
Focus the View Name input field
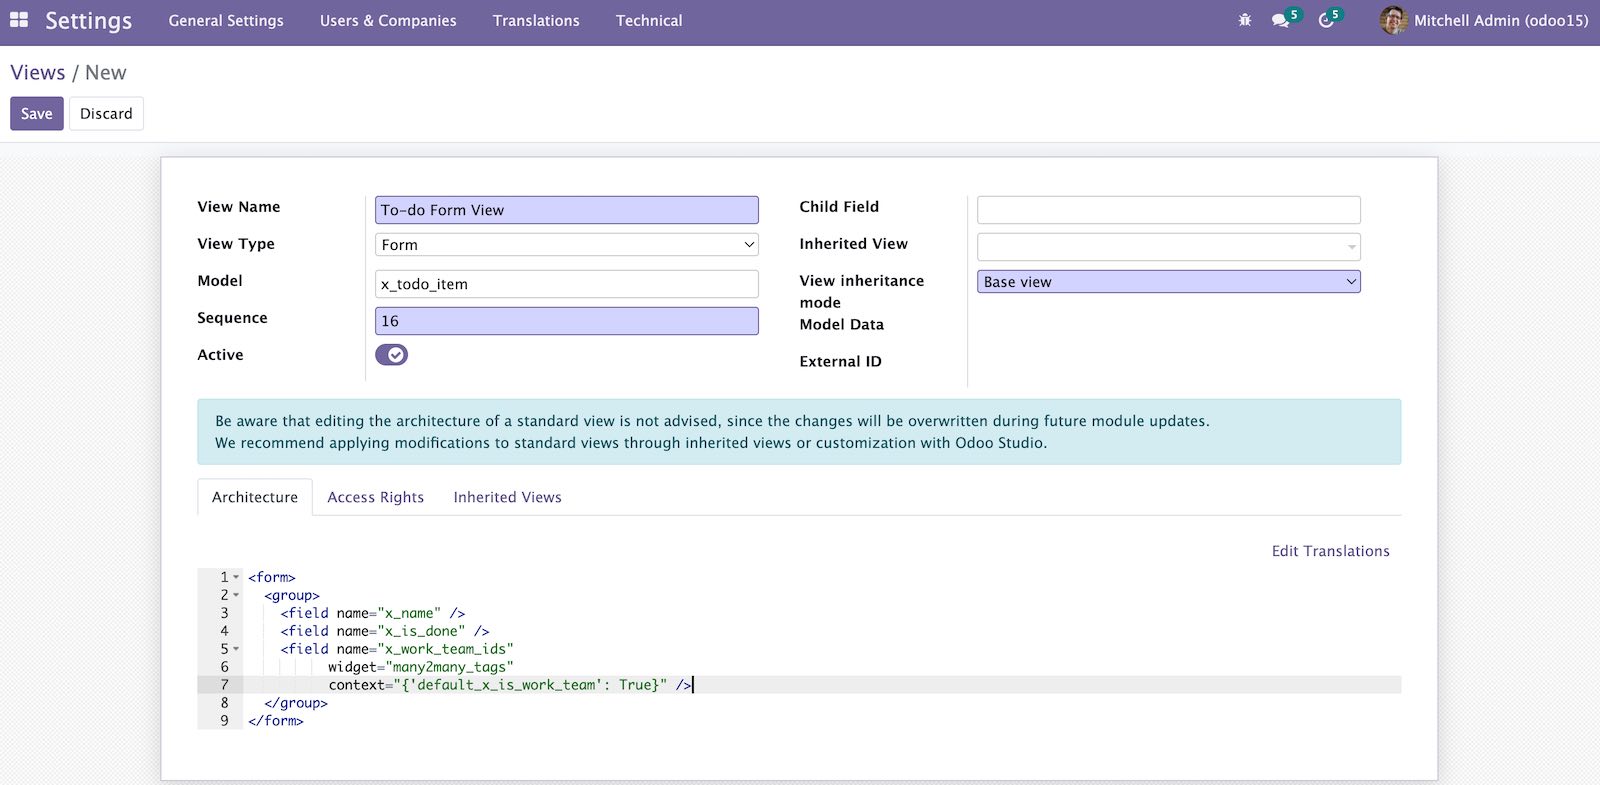pyautogui.click(x=567, y=210)
